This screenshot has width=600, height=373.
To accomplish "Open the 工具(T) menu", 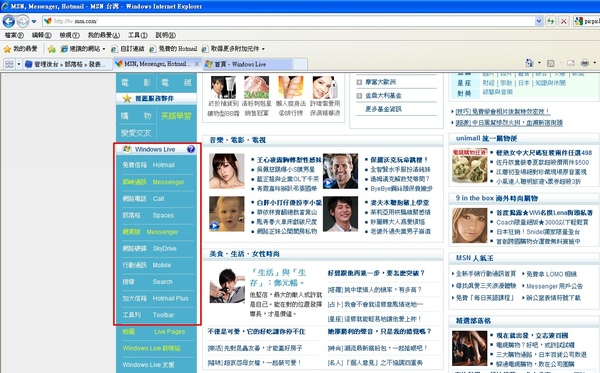I will click(x=138, y=35).
